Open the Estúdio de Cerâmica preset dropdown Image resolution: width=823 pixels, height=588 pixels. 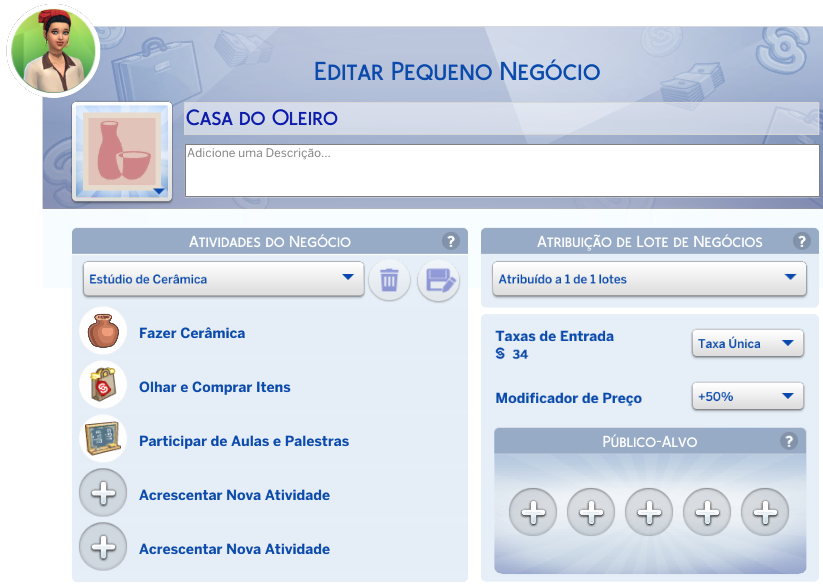click(224, 279)
